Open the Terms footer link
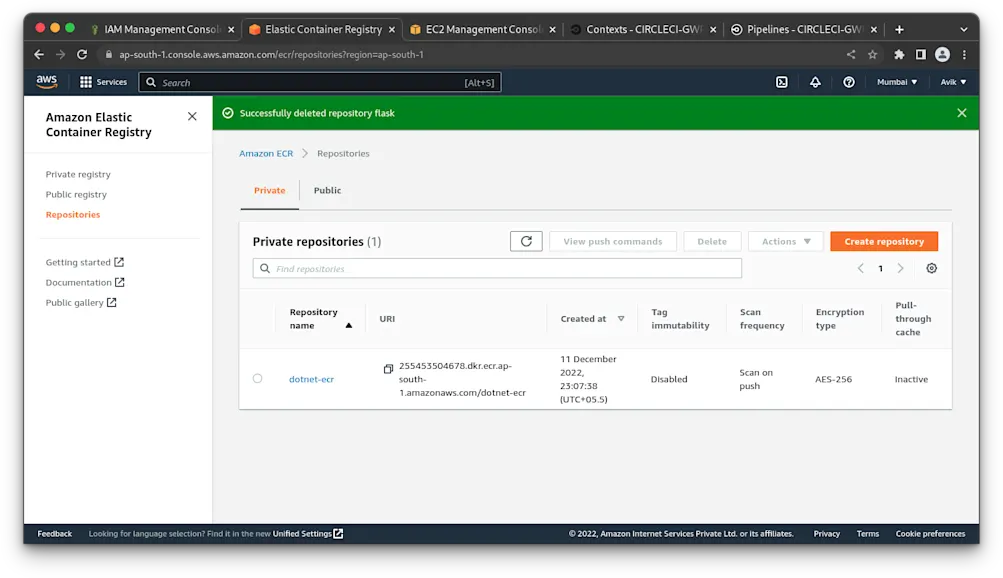The width and height of the screenshot is (1003, 578). pyautogui.click(x=867, y=534)
